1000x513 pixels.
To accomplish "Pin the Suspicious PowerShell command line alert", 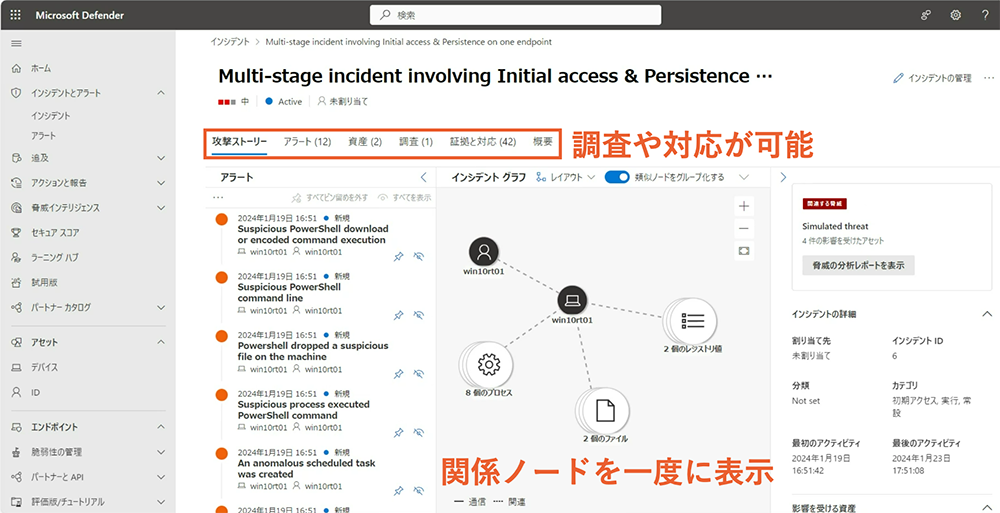I will 399,315.
